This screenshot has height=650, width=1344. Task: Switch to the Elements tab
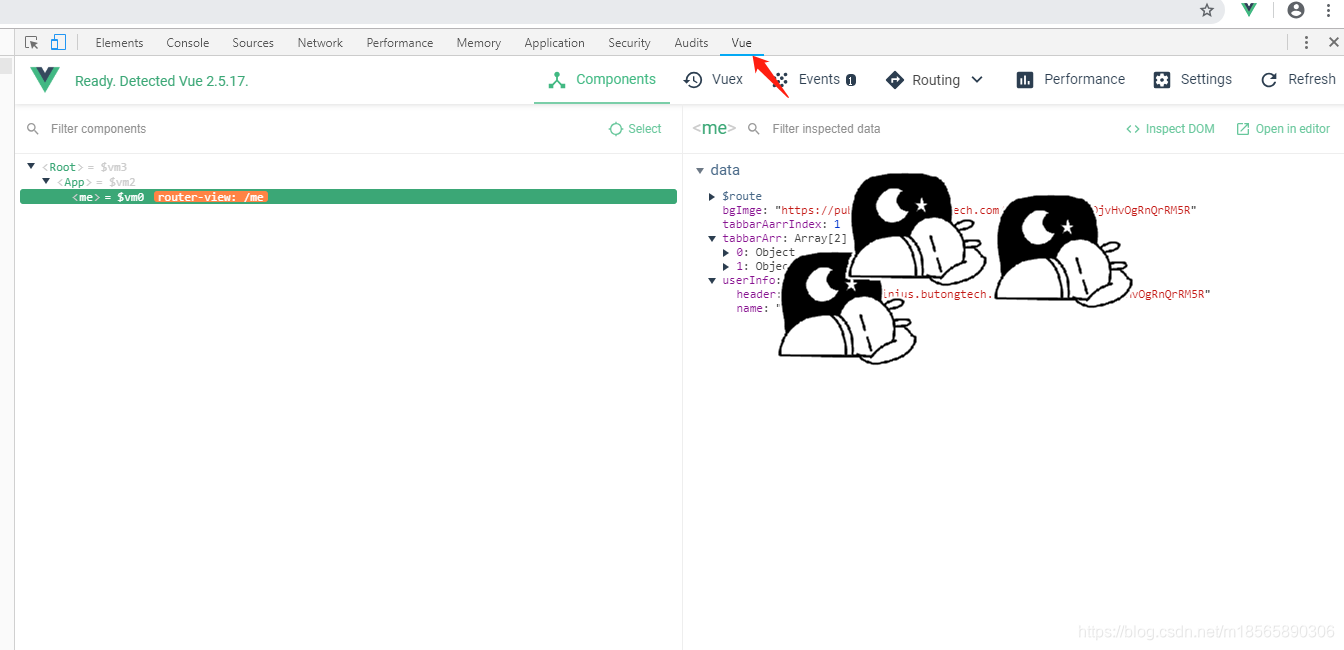[x=119, y=43]
